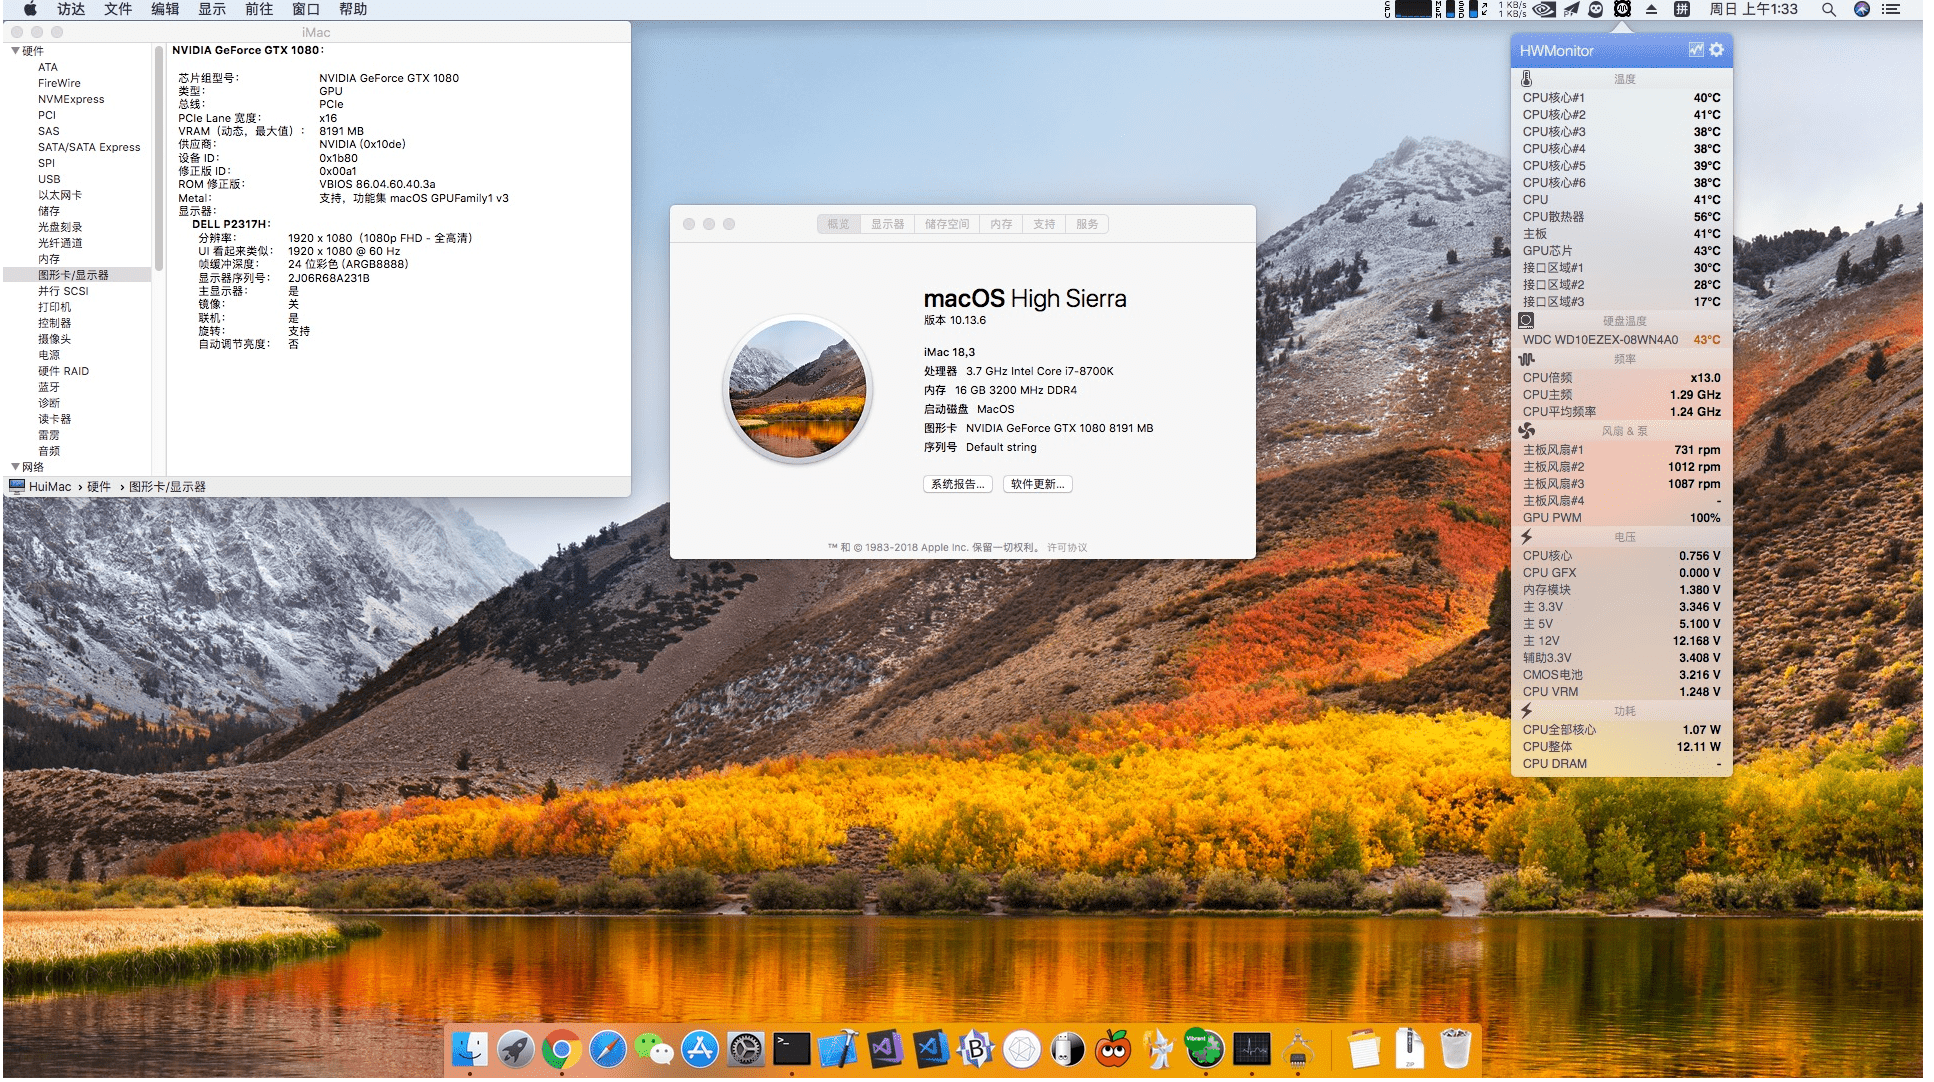Open the NVIDIA menu bar icon
The width and height of the screenshot is (1934, 1082).
click(1544, 9)
